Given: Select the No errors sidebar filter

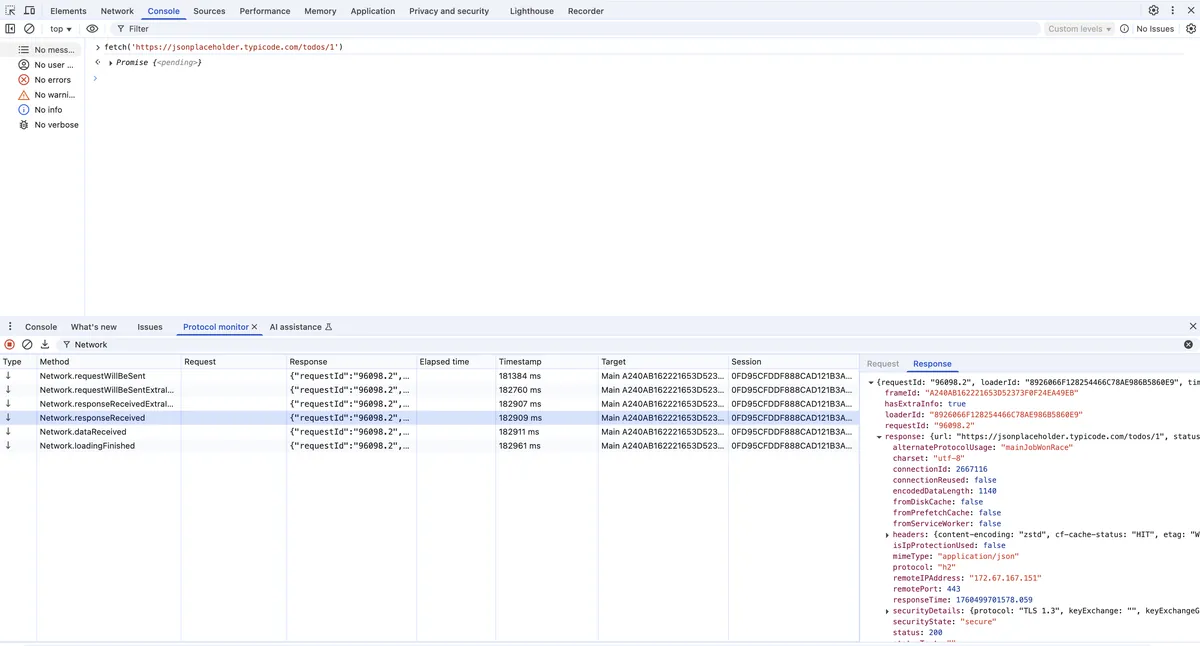Looking at the screenshot, I should [52, 80].
